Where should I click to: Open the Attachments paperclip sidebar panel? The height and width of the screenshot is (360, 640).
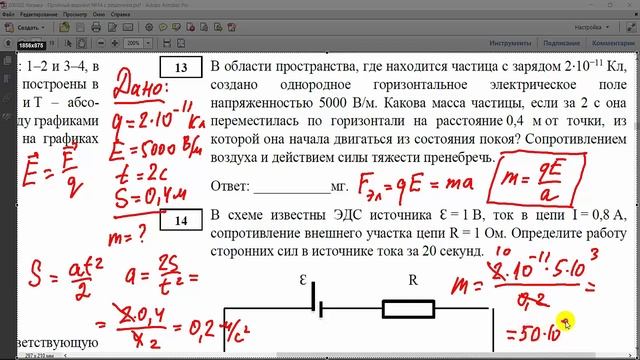click(7, 98)
